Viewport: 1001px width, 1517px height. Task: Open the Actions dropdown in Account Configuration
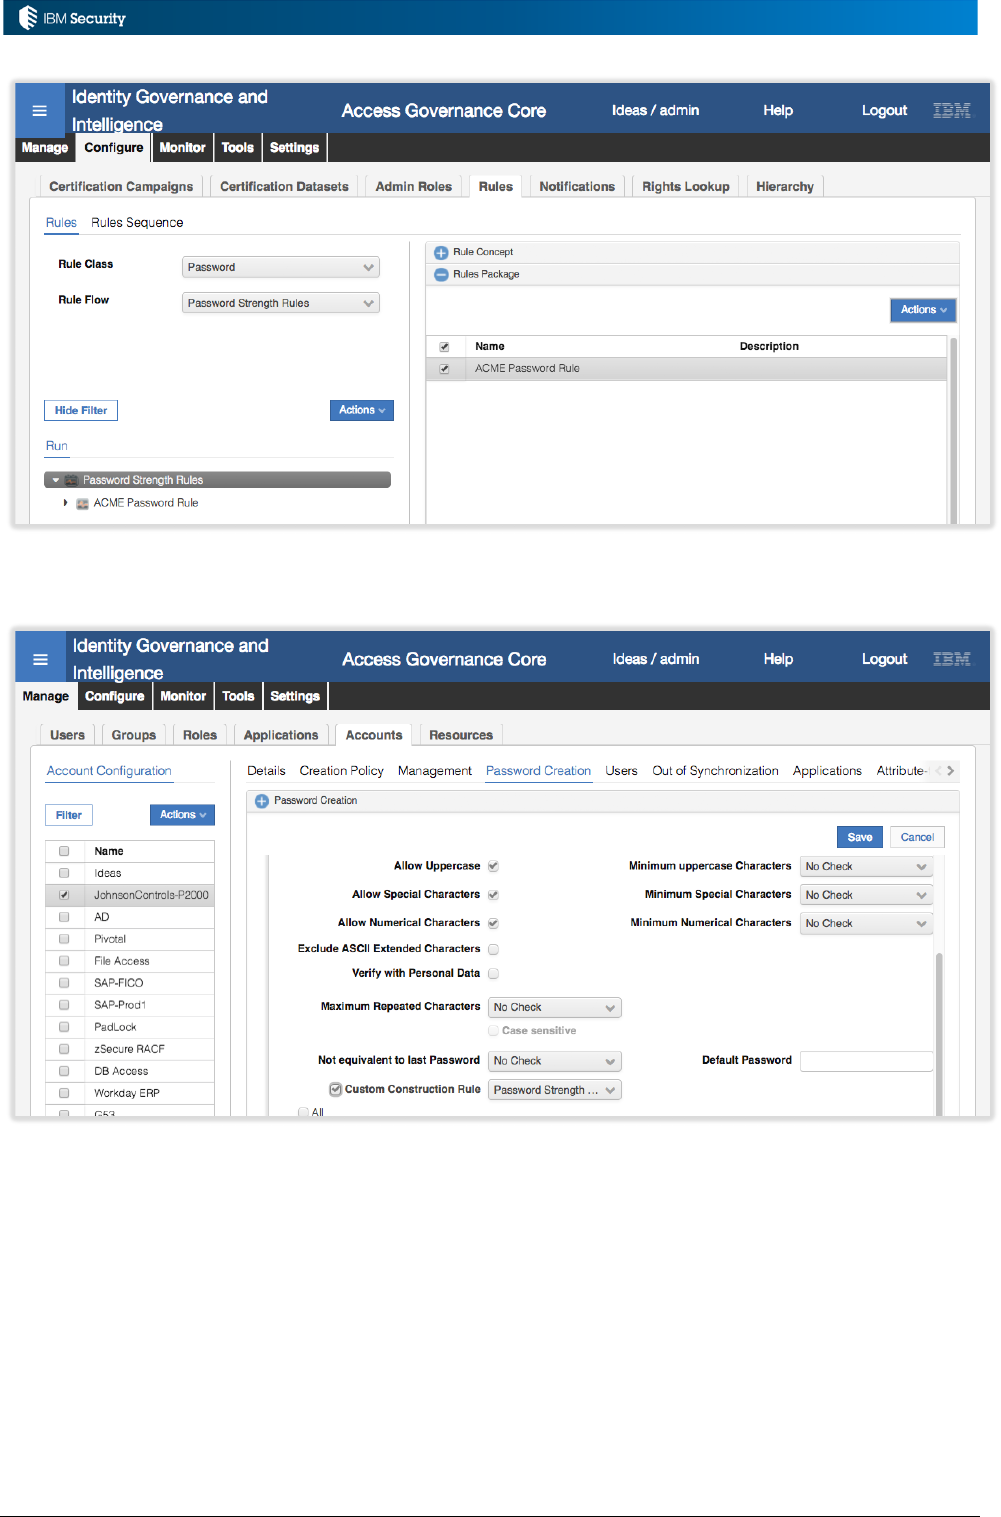coord(182,815)
